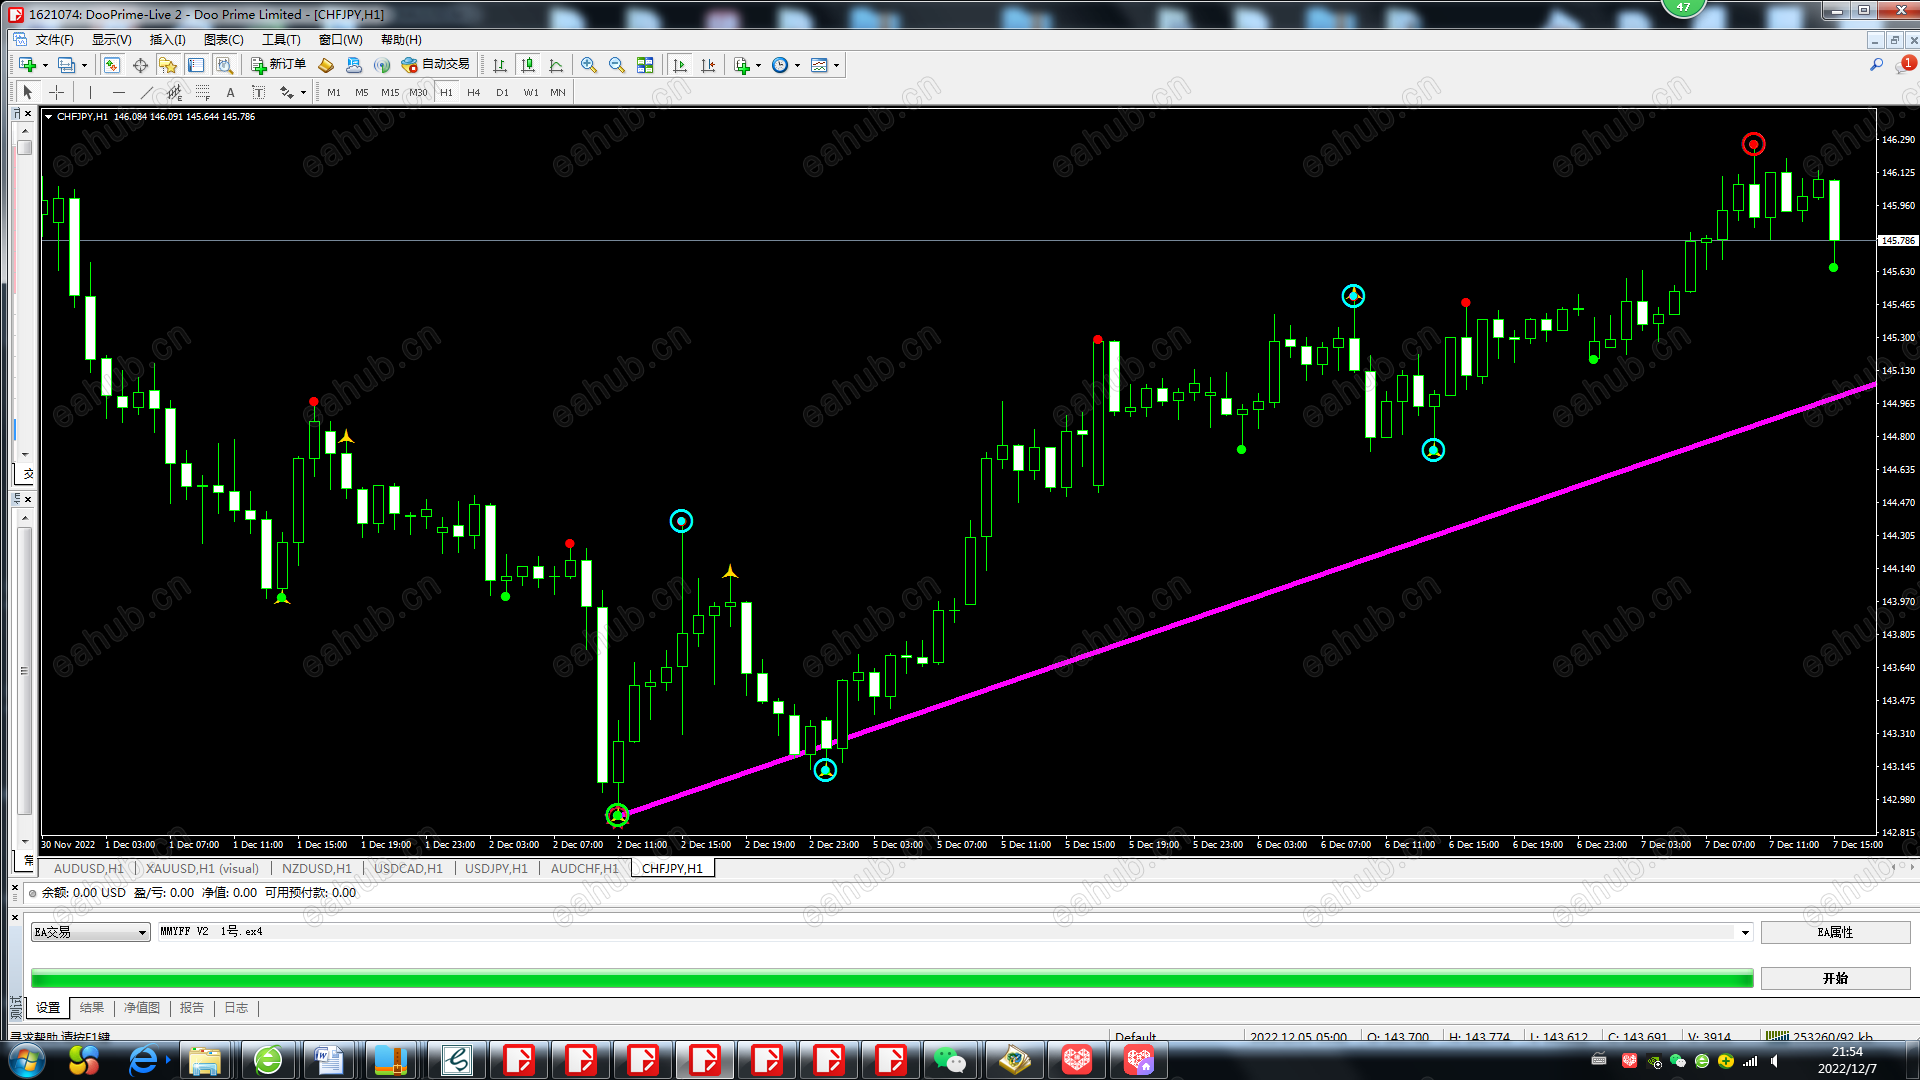Toggle AutoTrading (自动交易) button

point(435,65)
